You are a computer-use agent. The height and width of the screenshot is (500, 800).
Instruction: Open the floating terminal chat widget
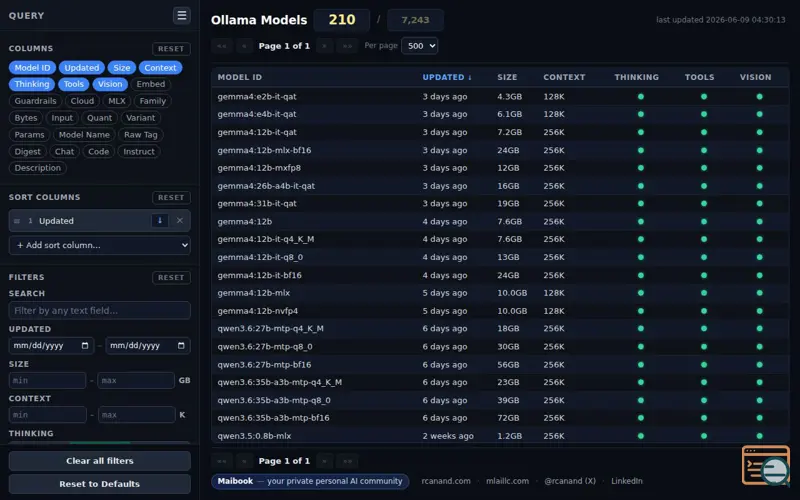click(766, 465)
